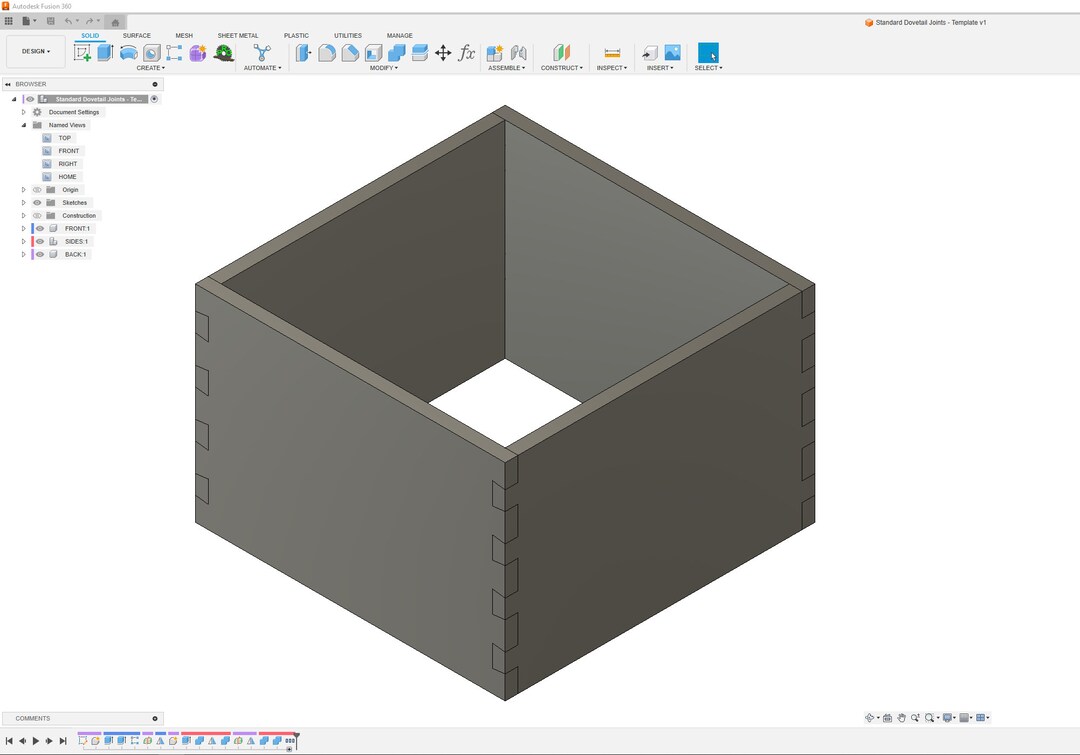This screenshot has height=755, width=1080.
Task: Select the Create Sketch tool
Action: tap(84, 50)
